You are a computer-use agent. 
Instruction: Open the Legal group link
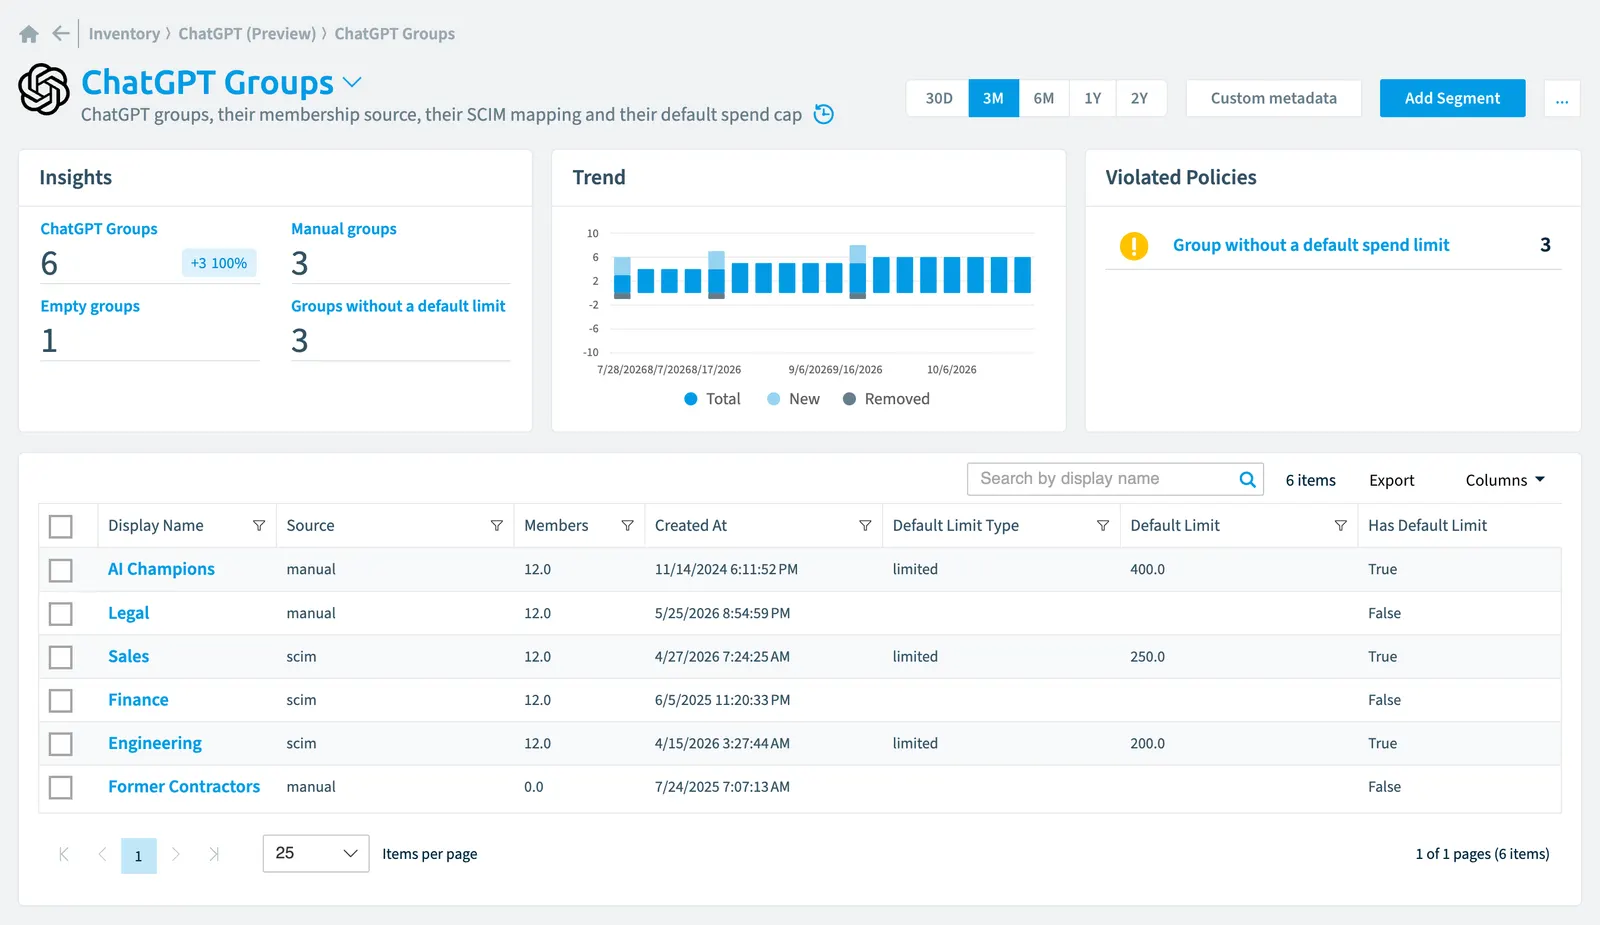coord(128,613)
